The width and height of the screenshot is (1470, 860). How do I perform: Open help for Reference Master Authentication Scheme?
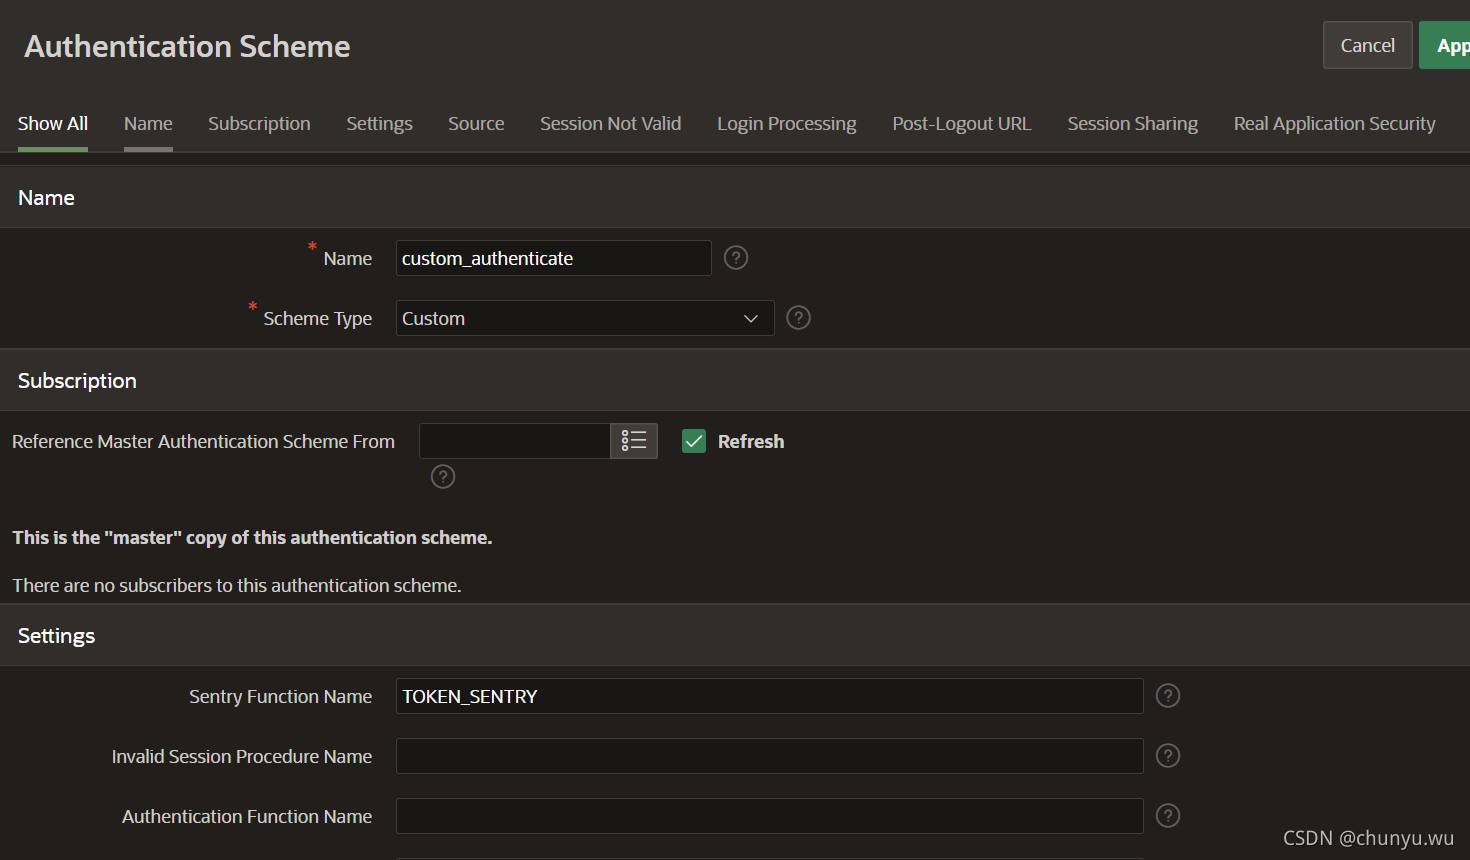[x=442, y=476]
